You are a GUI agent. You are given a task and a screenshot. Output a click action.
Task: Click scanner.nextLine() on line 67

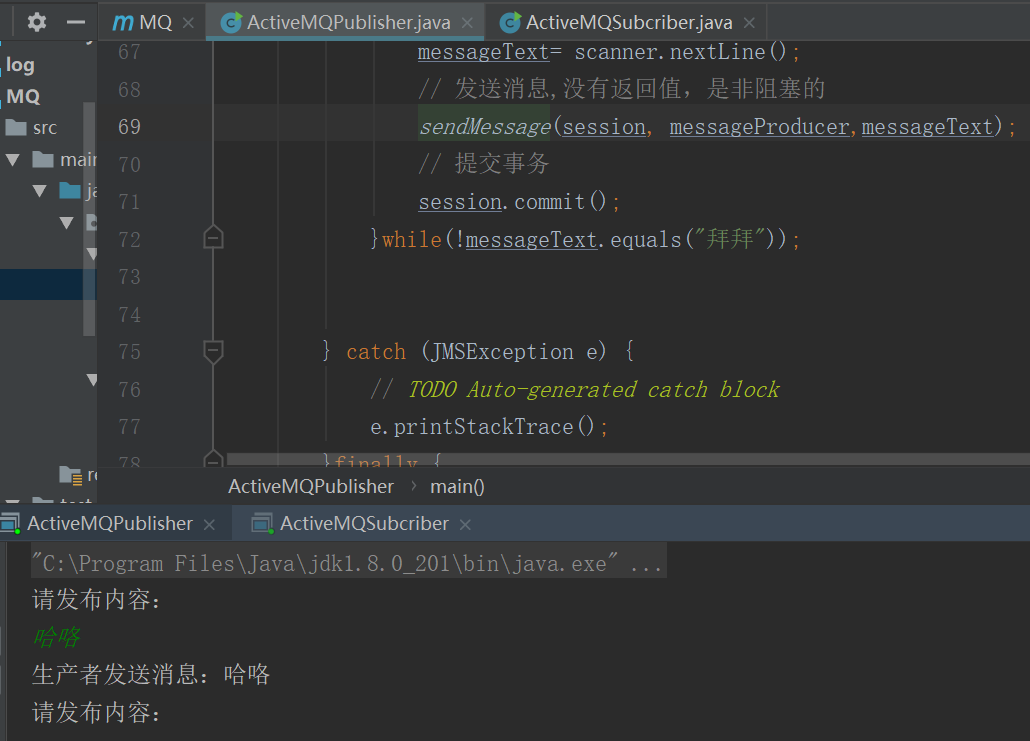point(681,52)
